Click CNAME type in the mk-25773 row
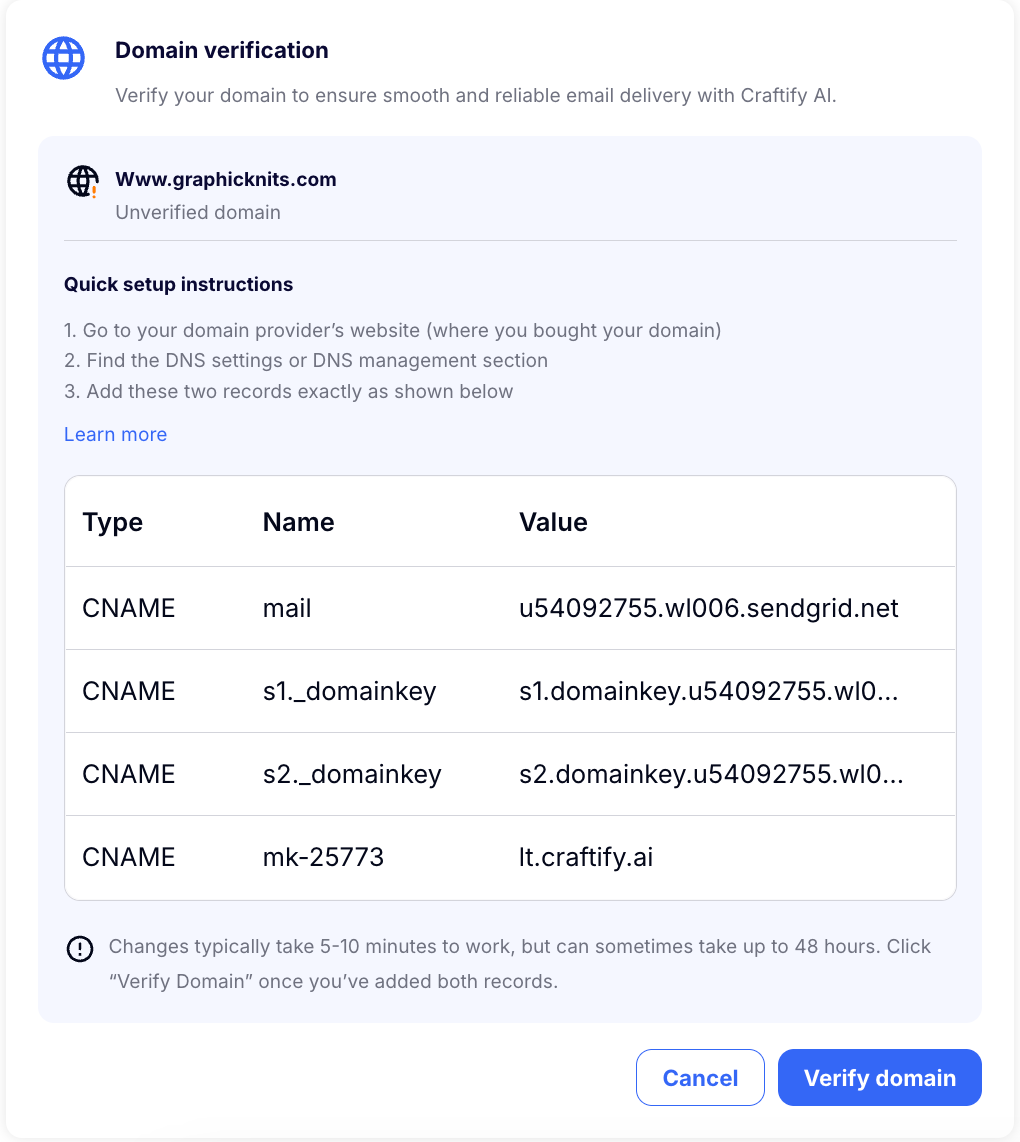This screenshot has width=1020, height=1142. [x=129, y=857]
